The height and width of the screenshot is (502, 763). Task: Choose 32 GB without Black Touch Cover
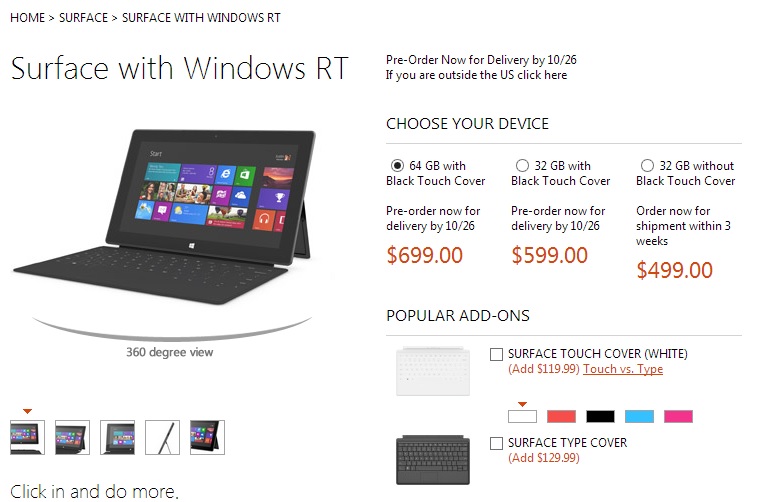[x=647, y=166]
